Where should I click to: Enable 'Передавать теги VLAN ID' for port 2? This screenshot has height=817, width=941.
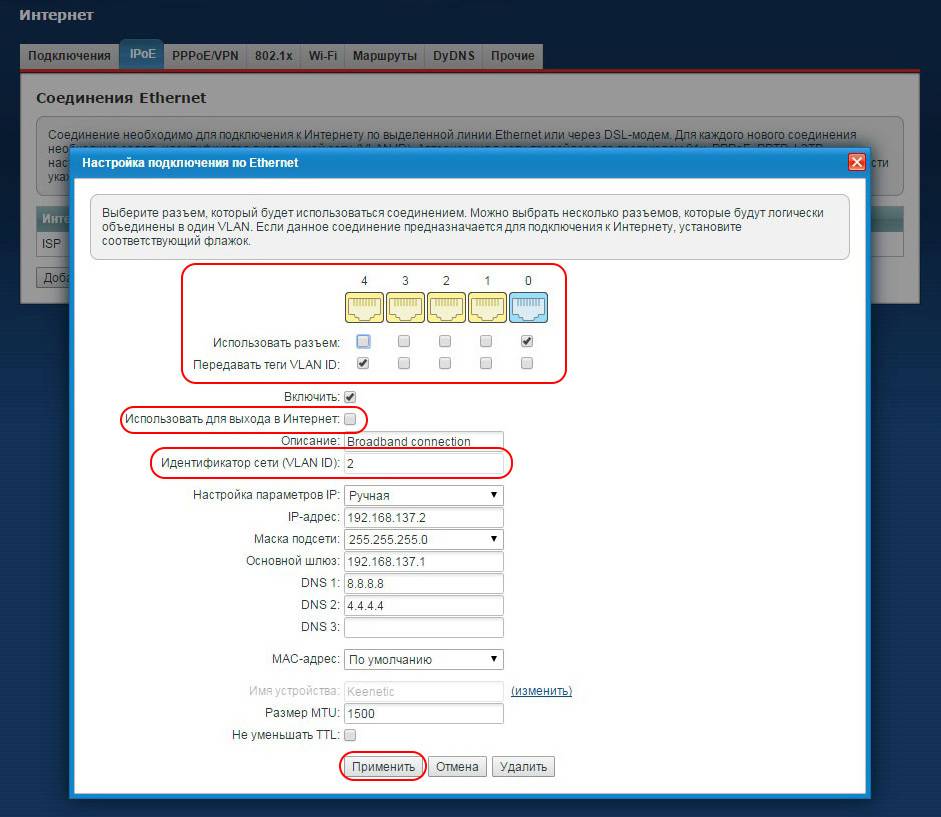(x=445, y=363)
